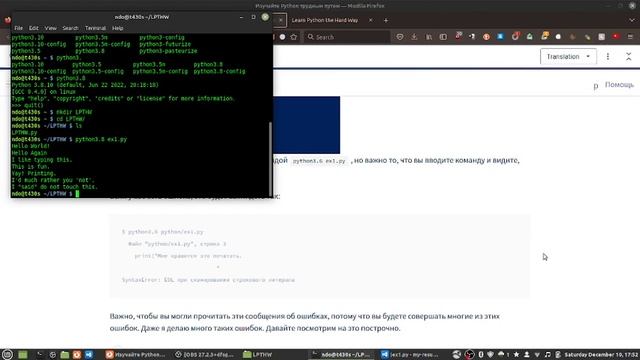Click the green house extension icon in Firefox toolbar

530,36
